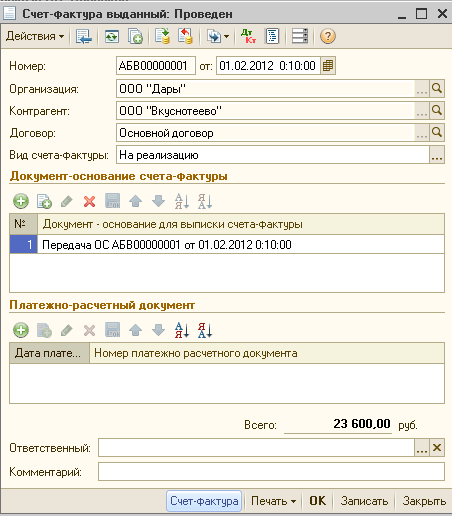Click the Комментарий input field
This screenshot has width=452, height=516.
tap(271, 471)
